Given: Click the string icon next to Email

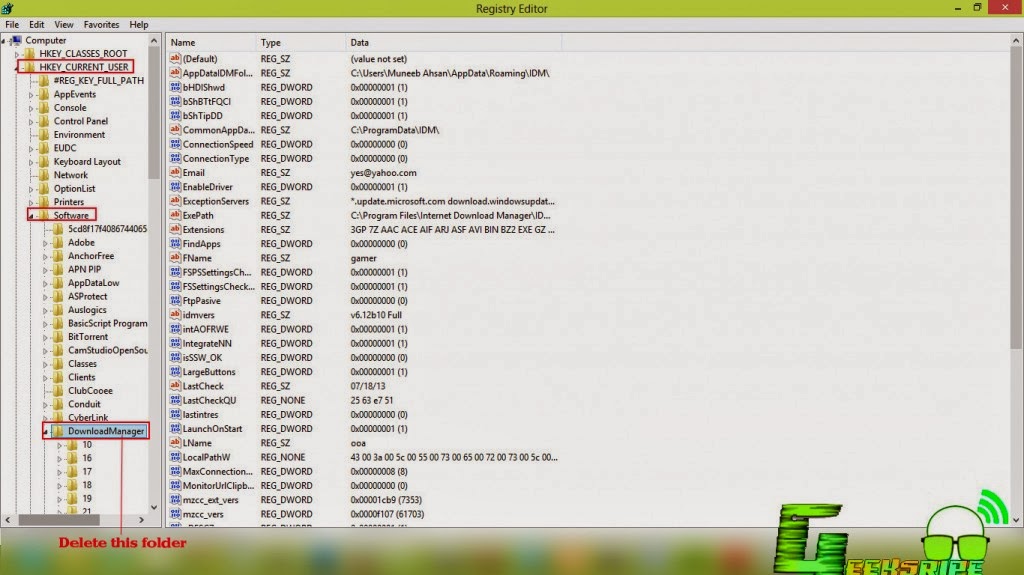Looking at the screenshot, I should 175,172.
